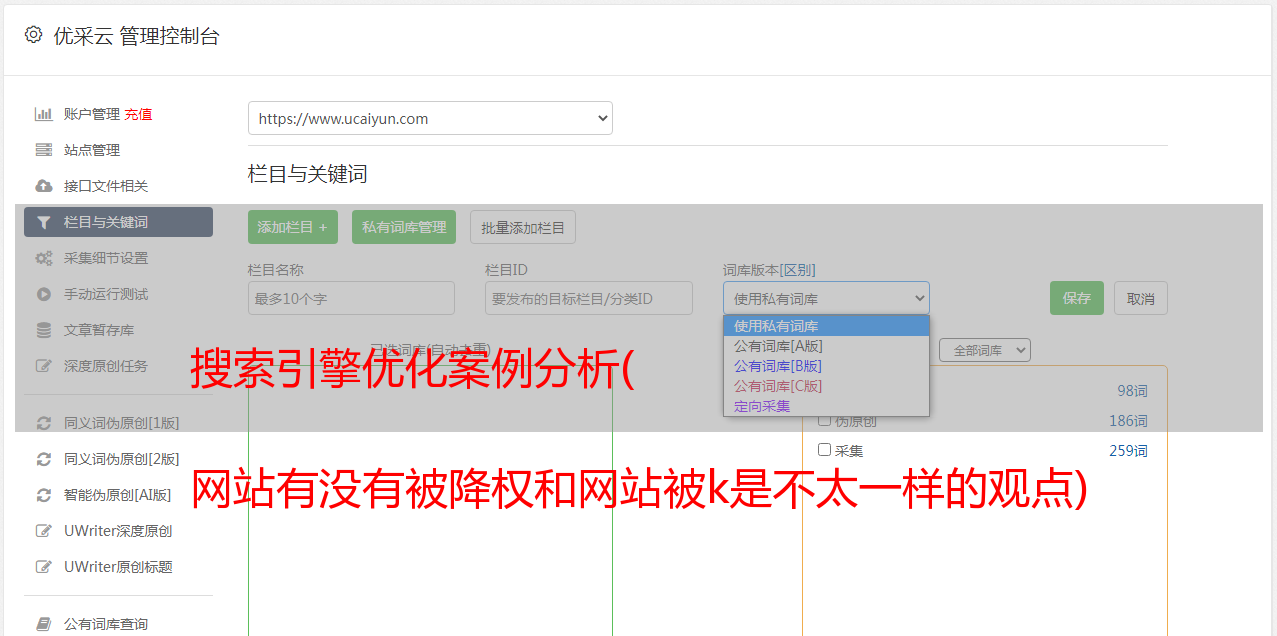Viewport: 1277px width, 636px height.
Task: Choose 公有词库[C版] option
Action: click(x=826, y=386)
